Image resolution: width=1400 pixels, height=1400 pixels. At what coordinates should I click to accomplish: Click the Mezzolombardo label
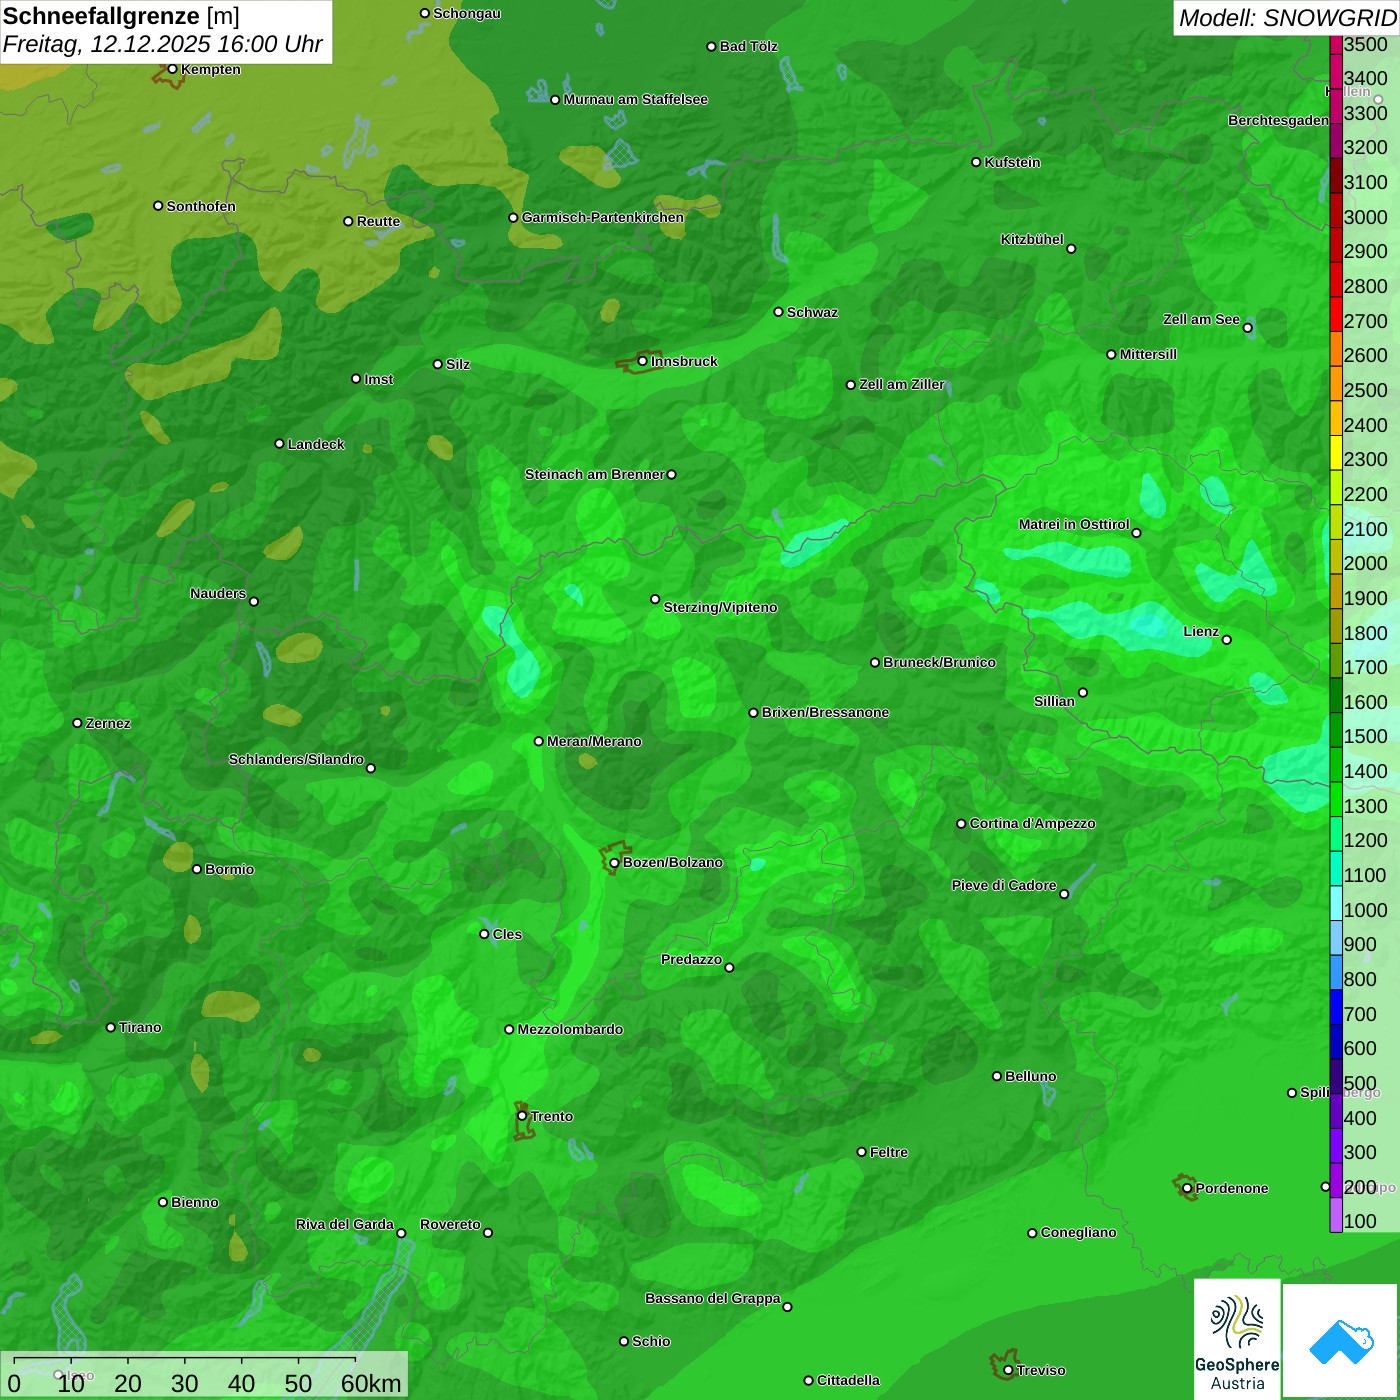(570, 1029)
